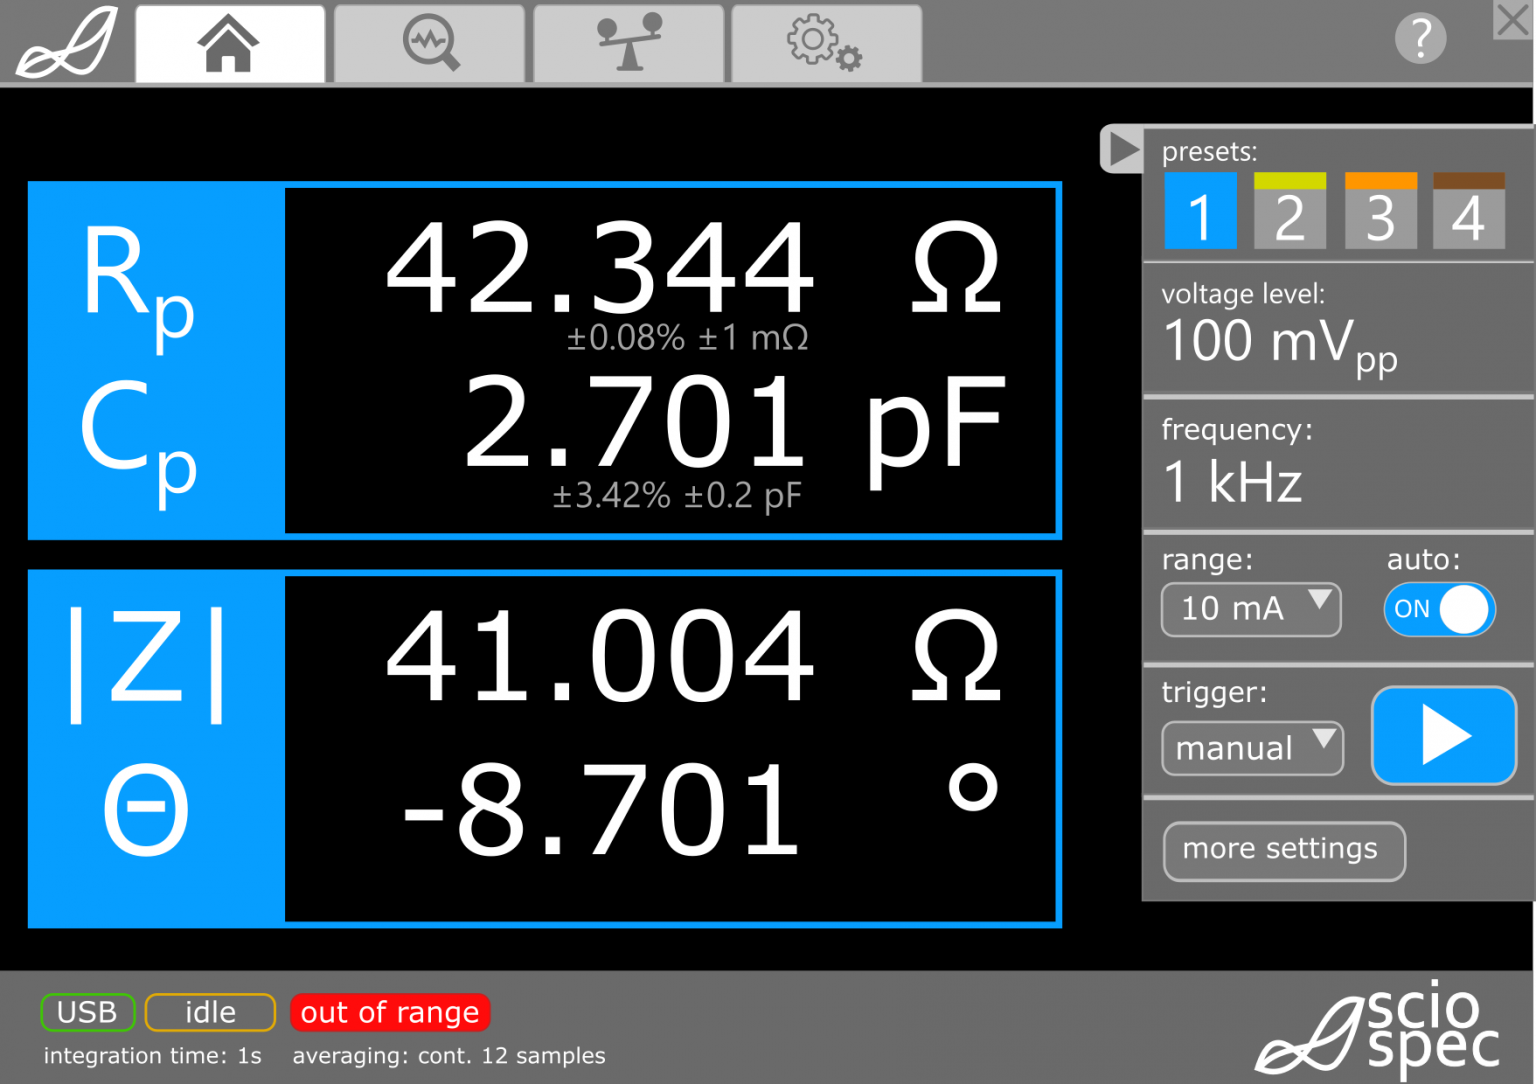Viewport: 1536px width, 1084px height.
Task: Open the calibration balance icon
Action: coord(627,42)
